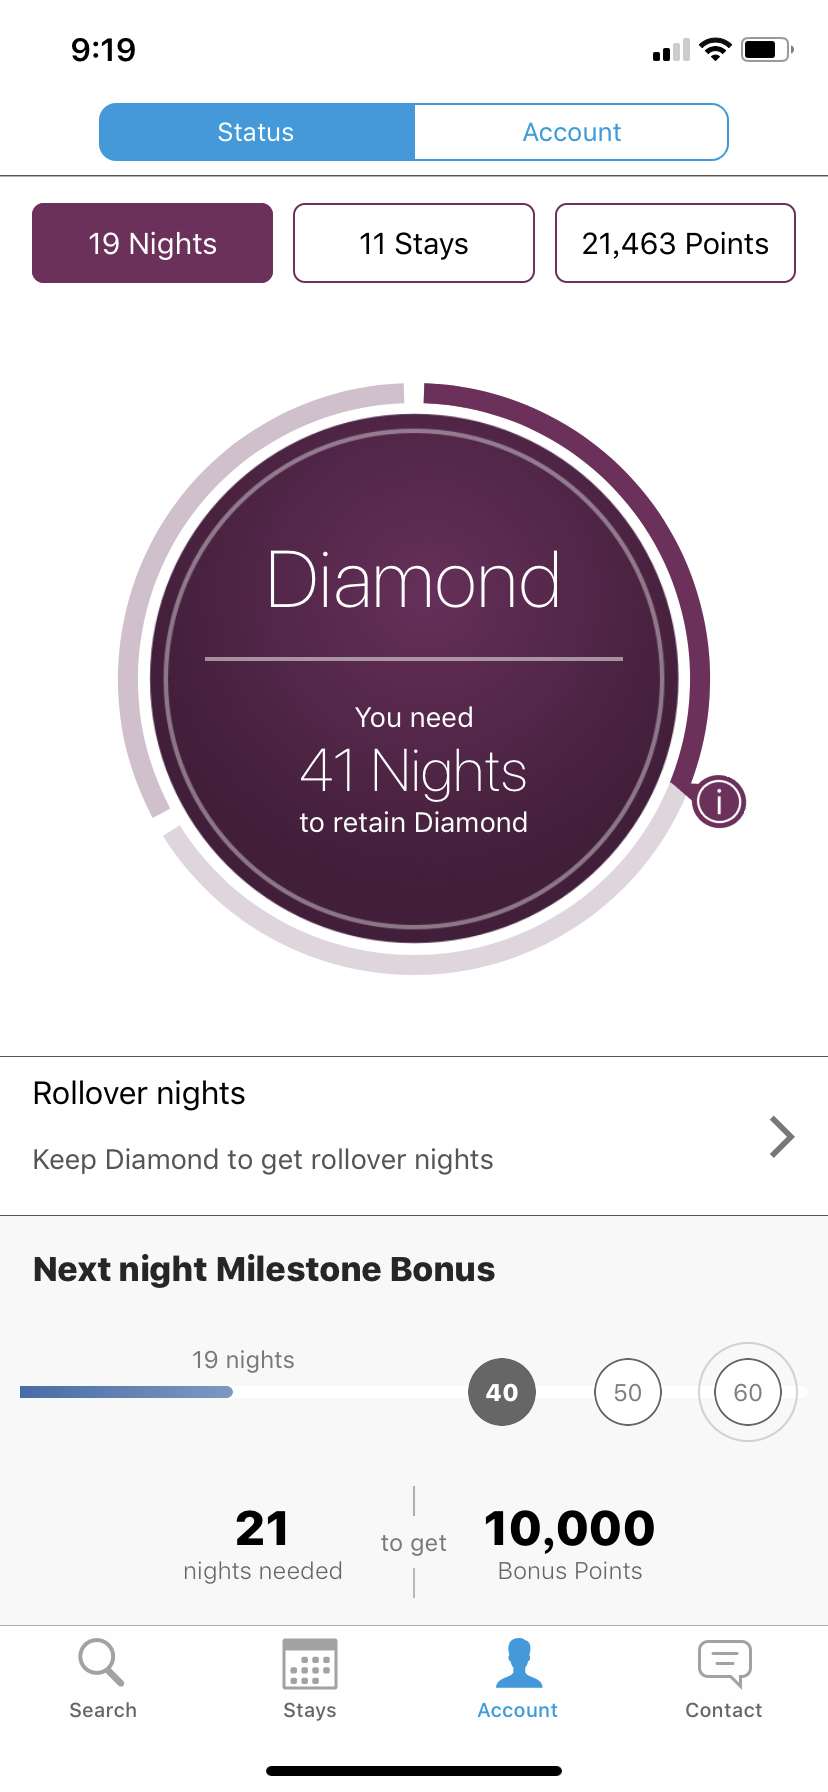Open the Contact chat bubble icon
The width and height of the screenshot is (828, 1792).
(724, 1664)
